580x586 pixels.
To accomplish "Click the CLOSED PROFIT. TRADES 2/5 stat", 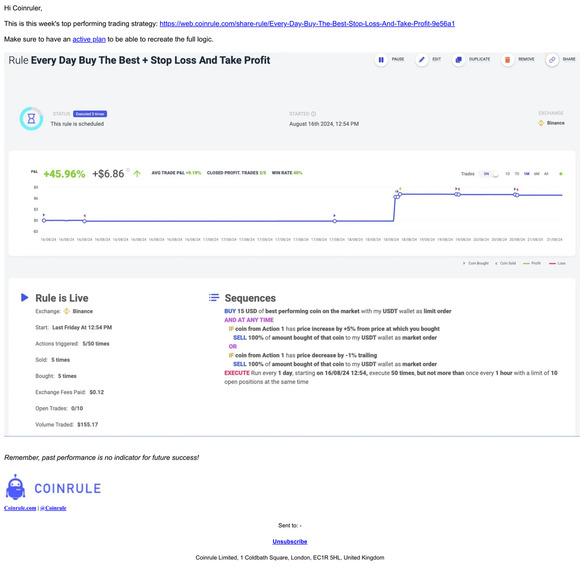I will pyautogui.click(x=237, y=173).
